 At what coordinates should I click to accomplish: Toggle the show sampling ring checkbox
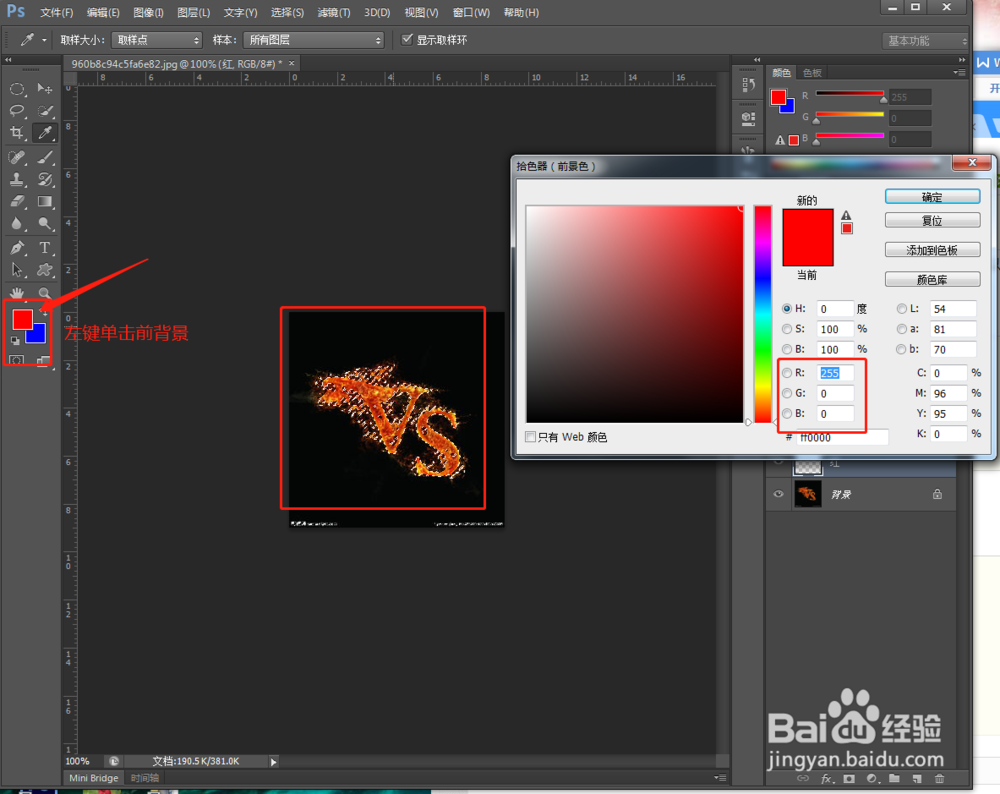coord(407,40)
